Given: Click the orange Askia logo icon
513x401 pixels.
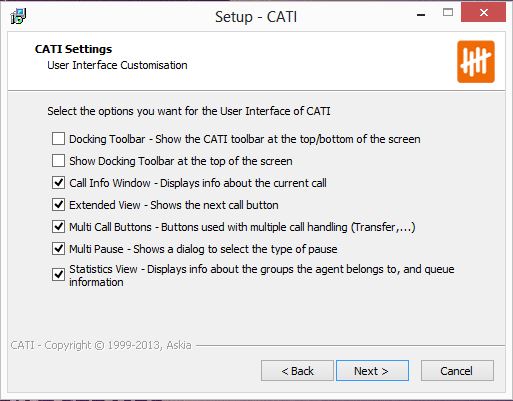Looking at the screenshot, I should [476, 62].
